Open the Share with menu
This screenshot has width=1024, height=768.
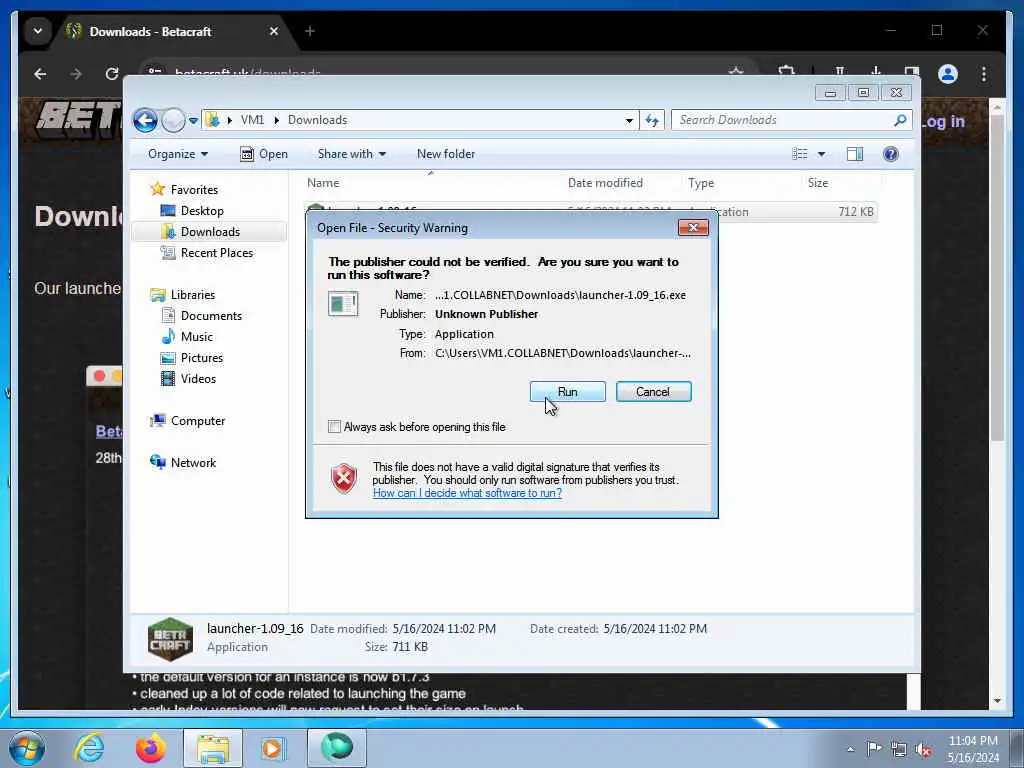351,154
